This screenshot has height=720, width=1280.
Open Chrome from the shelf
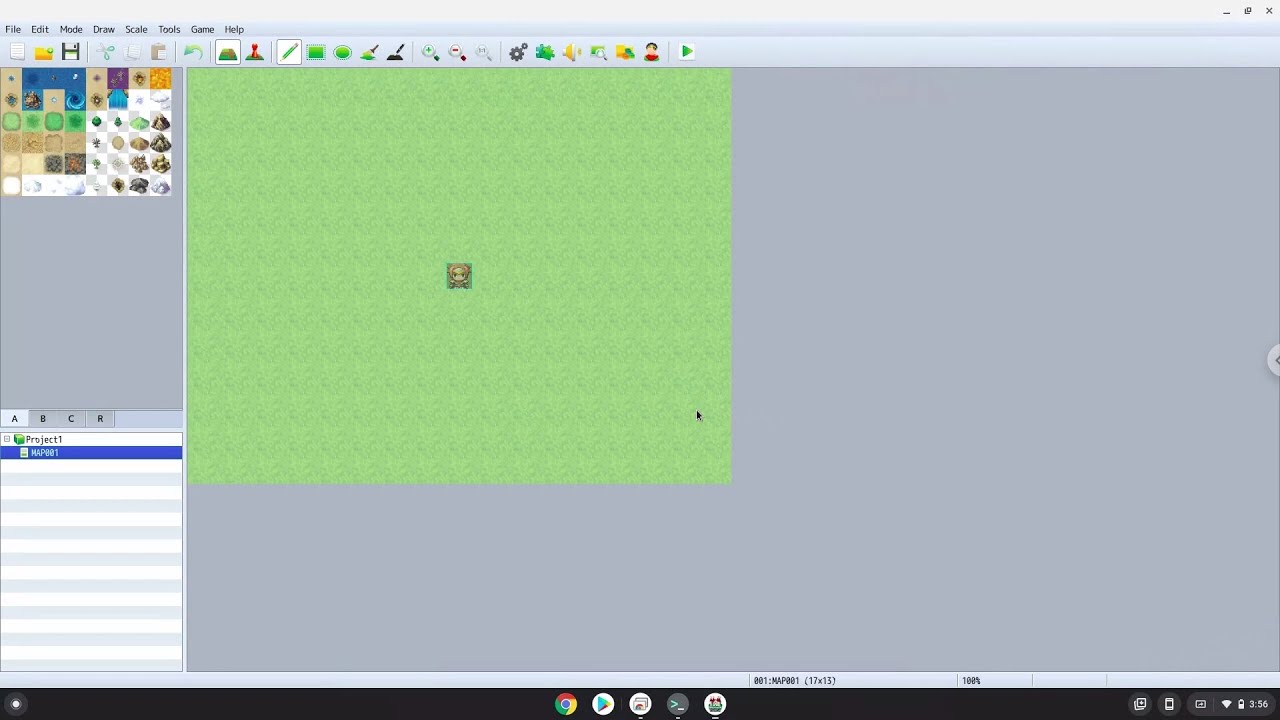pyautogui.click(x=566, y=704)
